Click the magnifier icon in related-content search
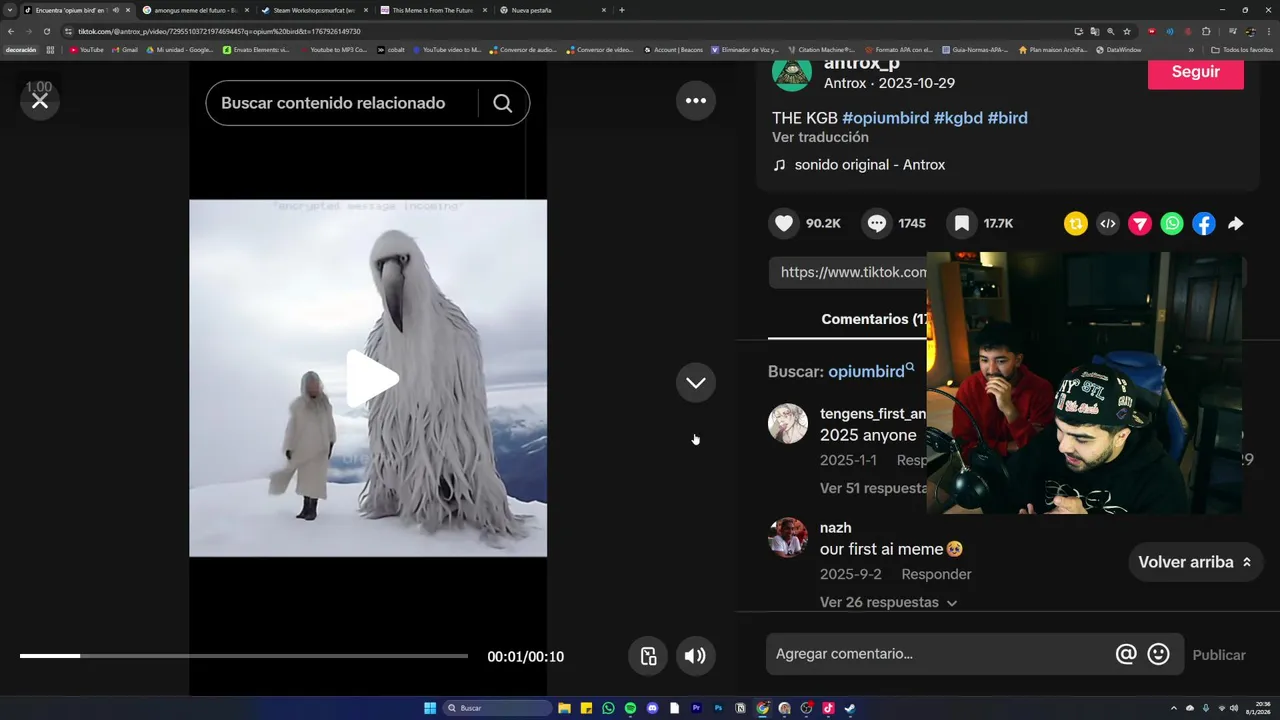Viewport: 1280px width, 720px height. tap(503, 103)
